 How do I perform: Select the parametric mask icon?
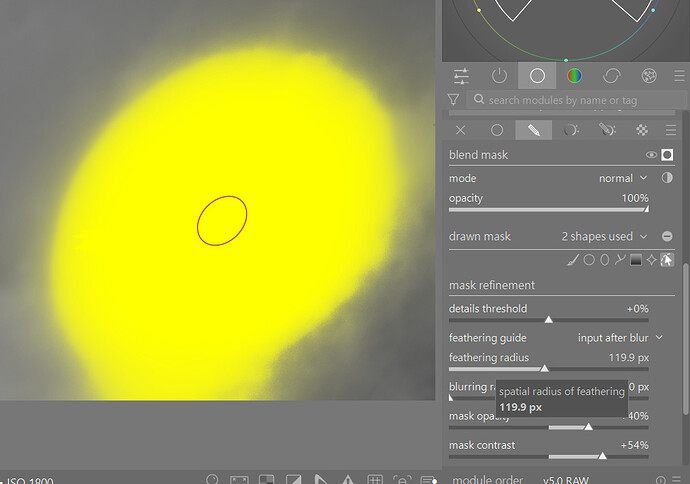(571, 130)
